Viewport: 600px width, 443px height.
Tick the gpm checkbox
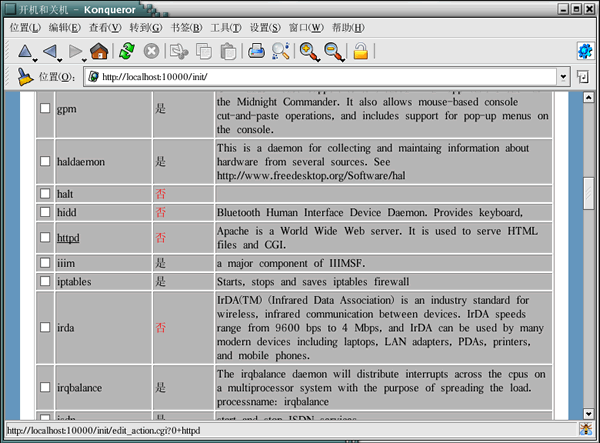[x=45, y=108]
